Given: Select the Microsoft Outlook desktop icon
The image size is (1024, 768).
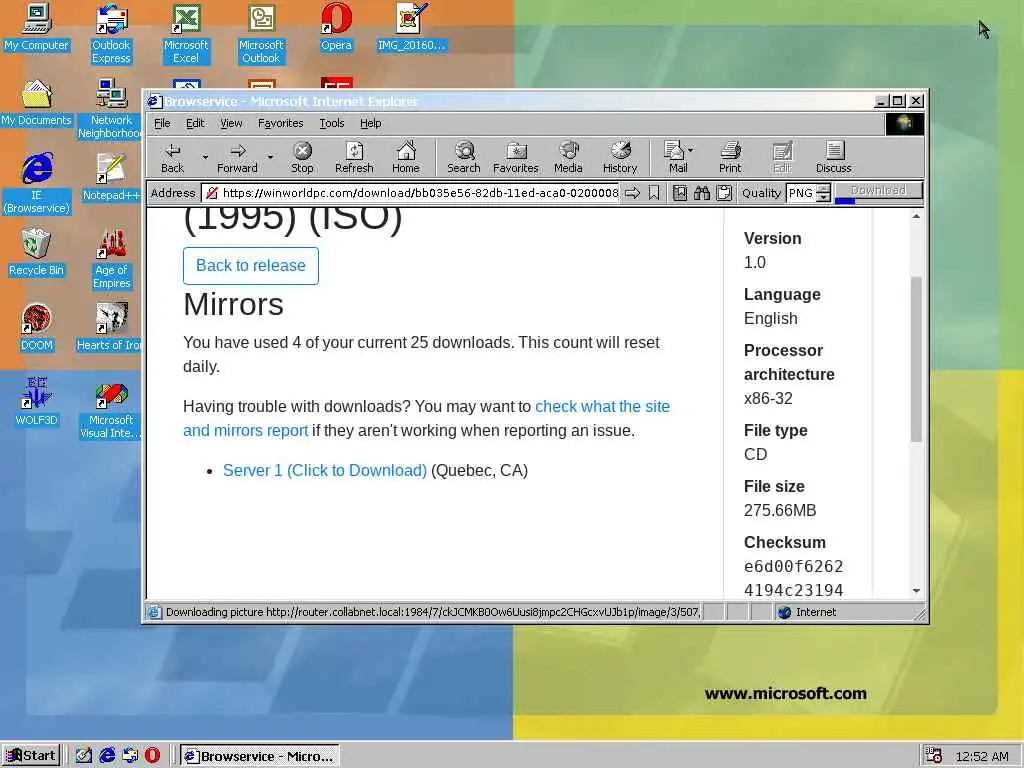Looking at the screenshot, I should 261,33.
